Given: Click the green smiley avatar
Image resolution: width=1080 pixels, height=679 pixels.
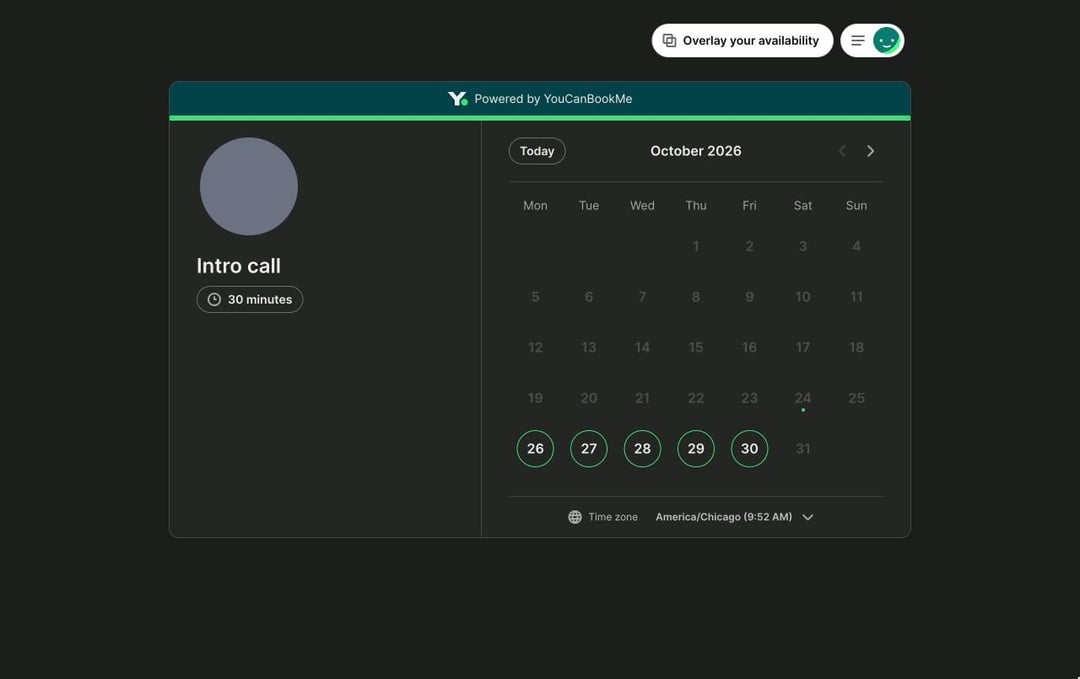Looking at the screenshot, I should [886, 41].
